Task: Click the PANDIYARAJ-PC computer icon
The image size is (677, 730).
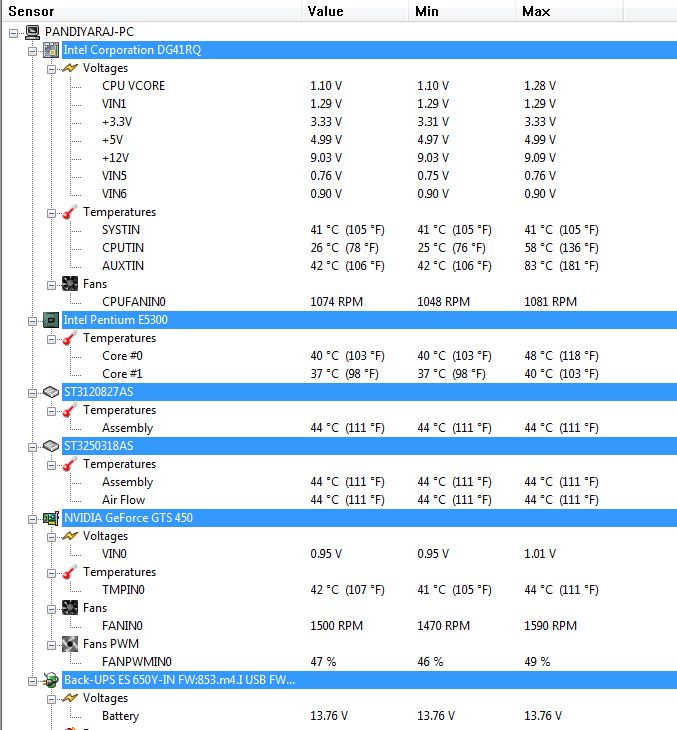Action: point(33,32)
